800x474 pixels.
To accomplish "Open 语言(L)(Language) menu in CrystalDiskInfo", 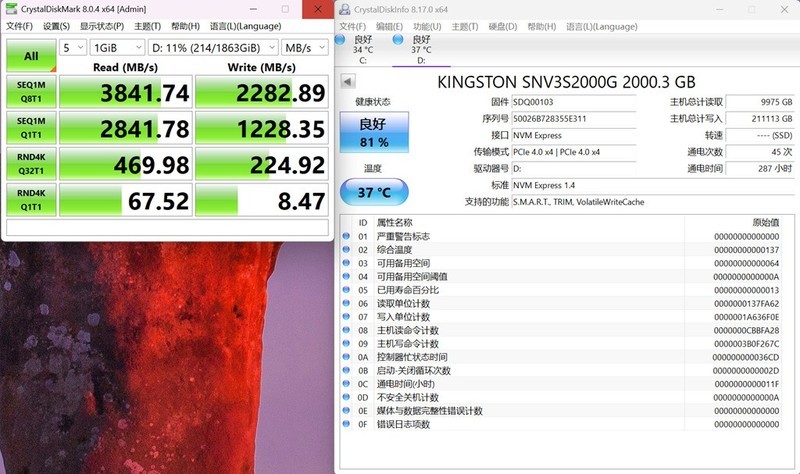I will 602,27.
